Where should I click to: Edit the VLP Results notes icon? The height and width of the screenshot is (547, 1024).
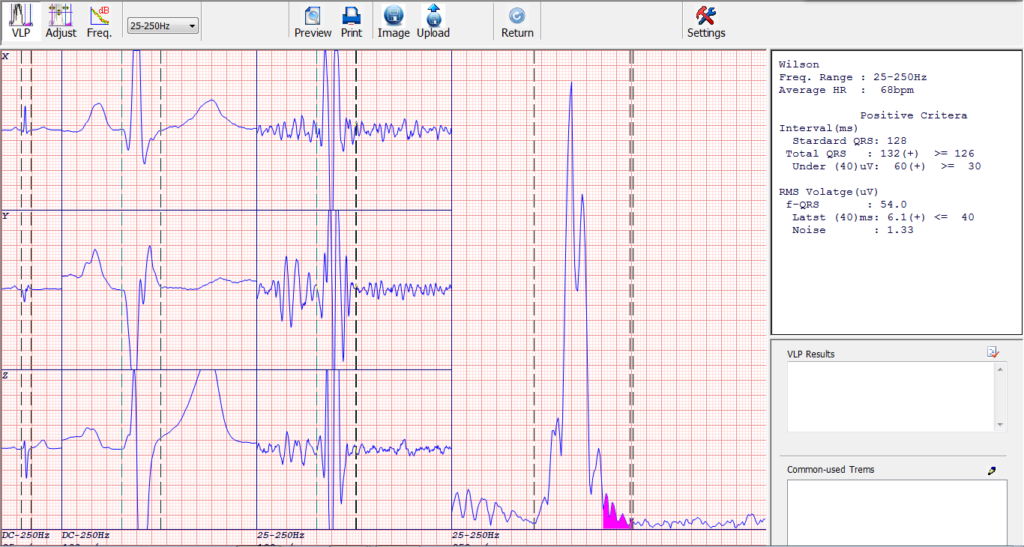tap(993, 352)
